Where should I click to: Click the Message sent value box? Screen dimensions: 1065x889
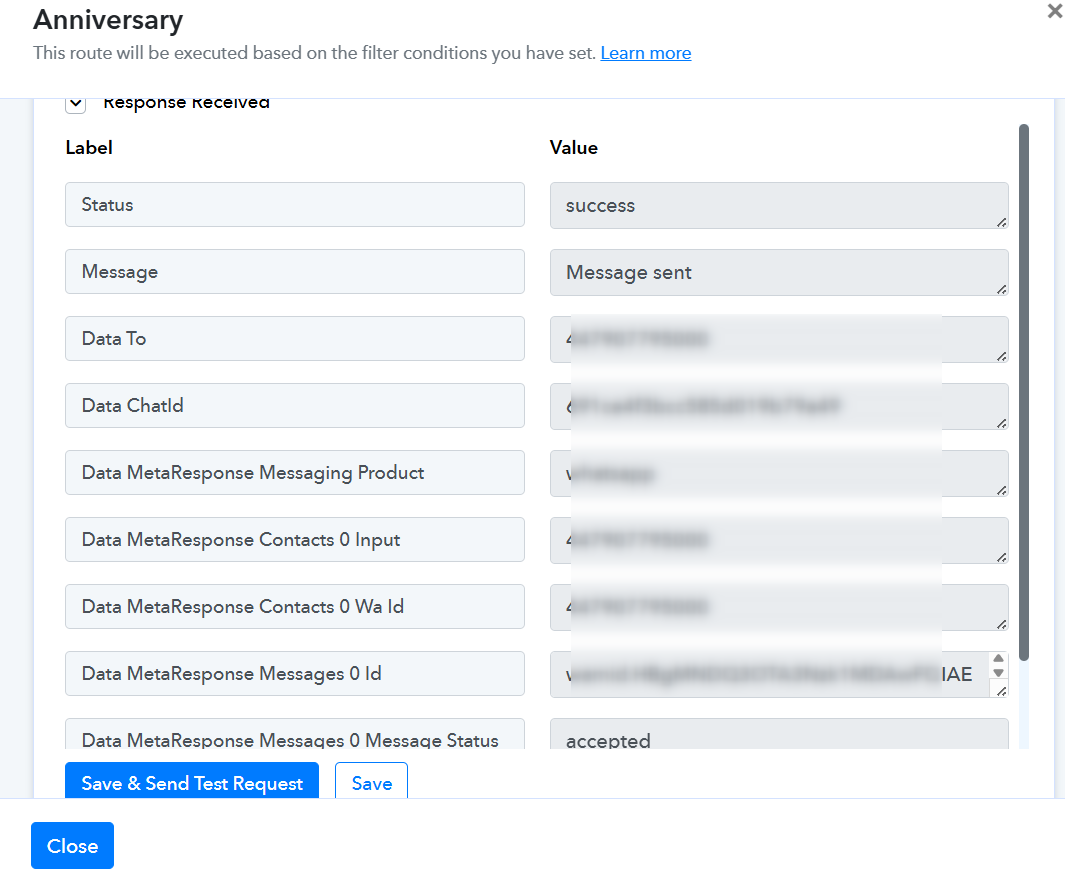[778, 273]
